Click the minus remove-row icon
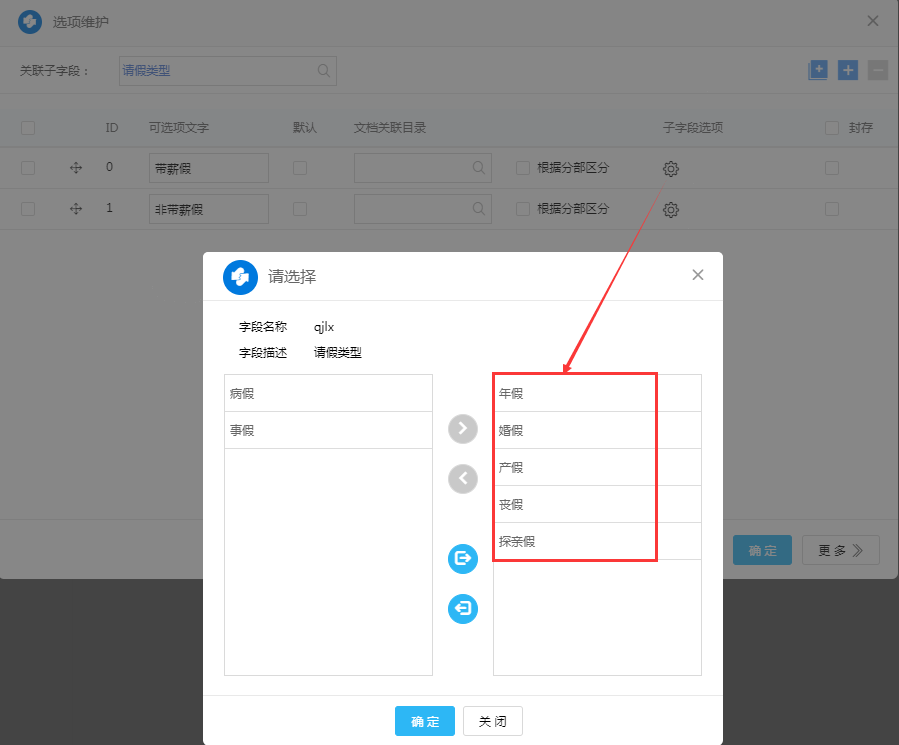899x745 pixels. click(x=877, y=70)
